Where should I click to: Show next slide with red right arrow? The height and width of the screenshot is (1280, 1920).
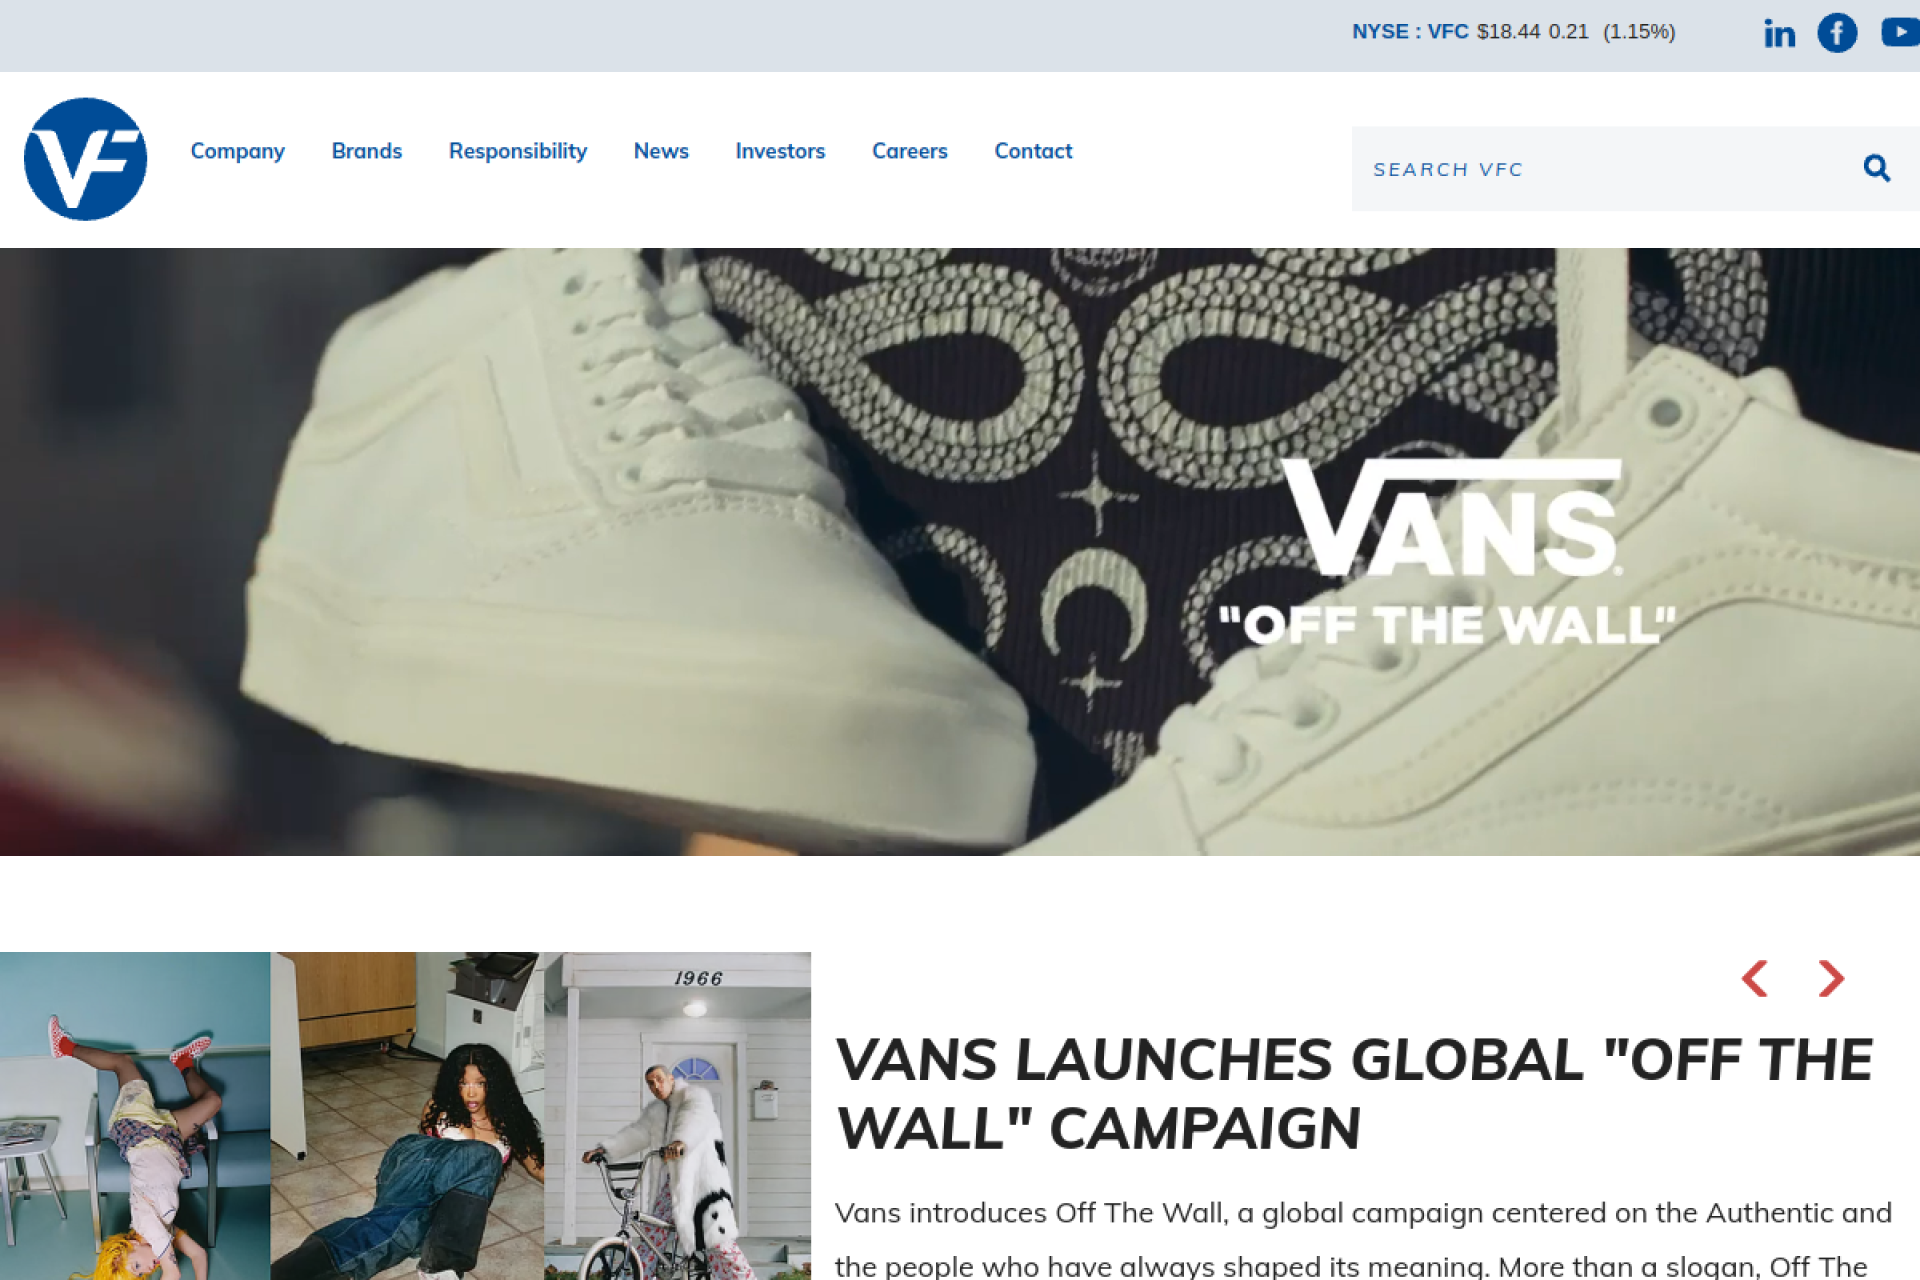pos(1831,978)
